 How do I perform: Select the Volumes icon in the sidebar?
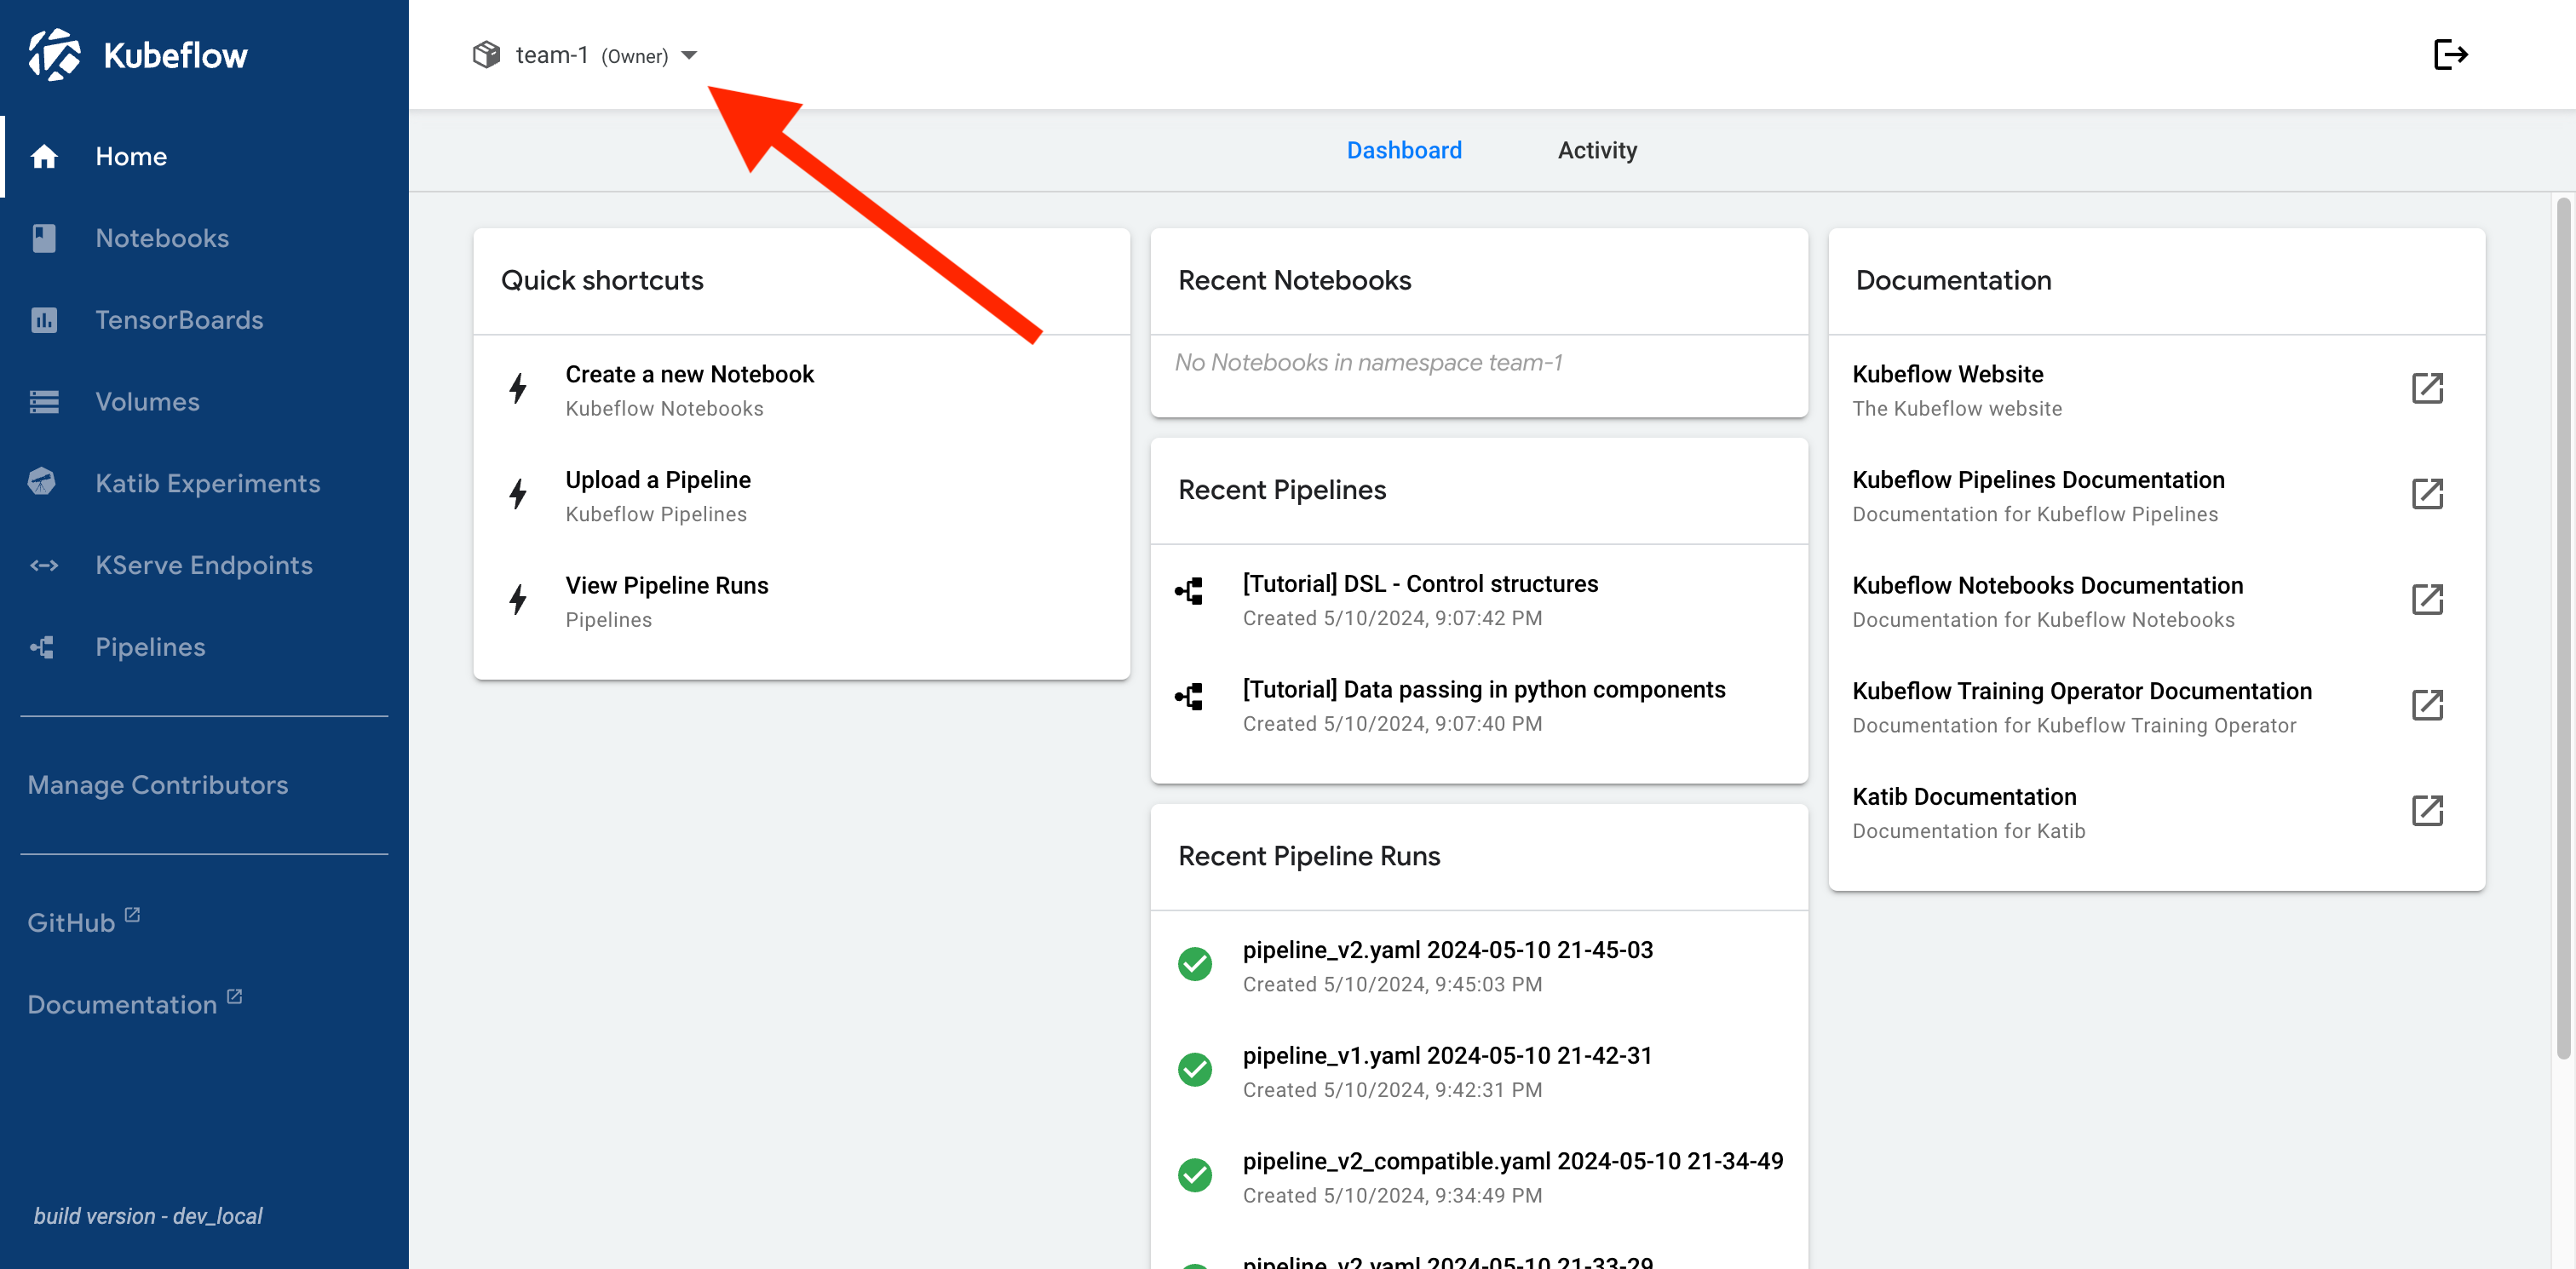pyautogui.click(x=45, y=401)
